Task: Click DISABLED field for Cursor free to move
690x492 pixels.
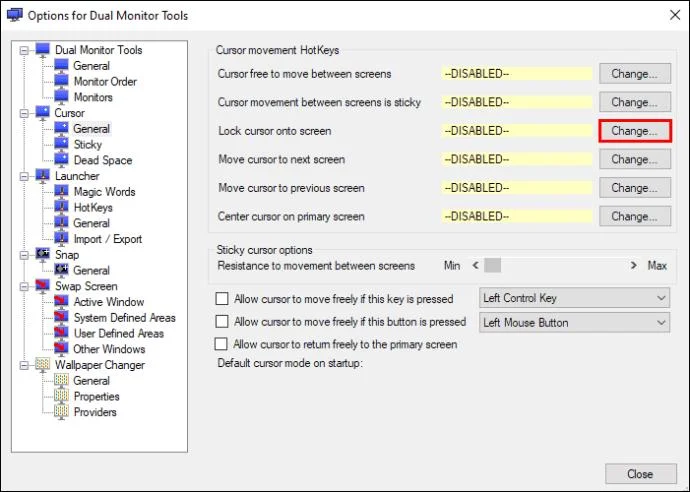Action: click(x=517, y=73)
